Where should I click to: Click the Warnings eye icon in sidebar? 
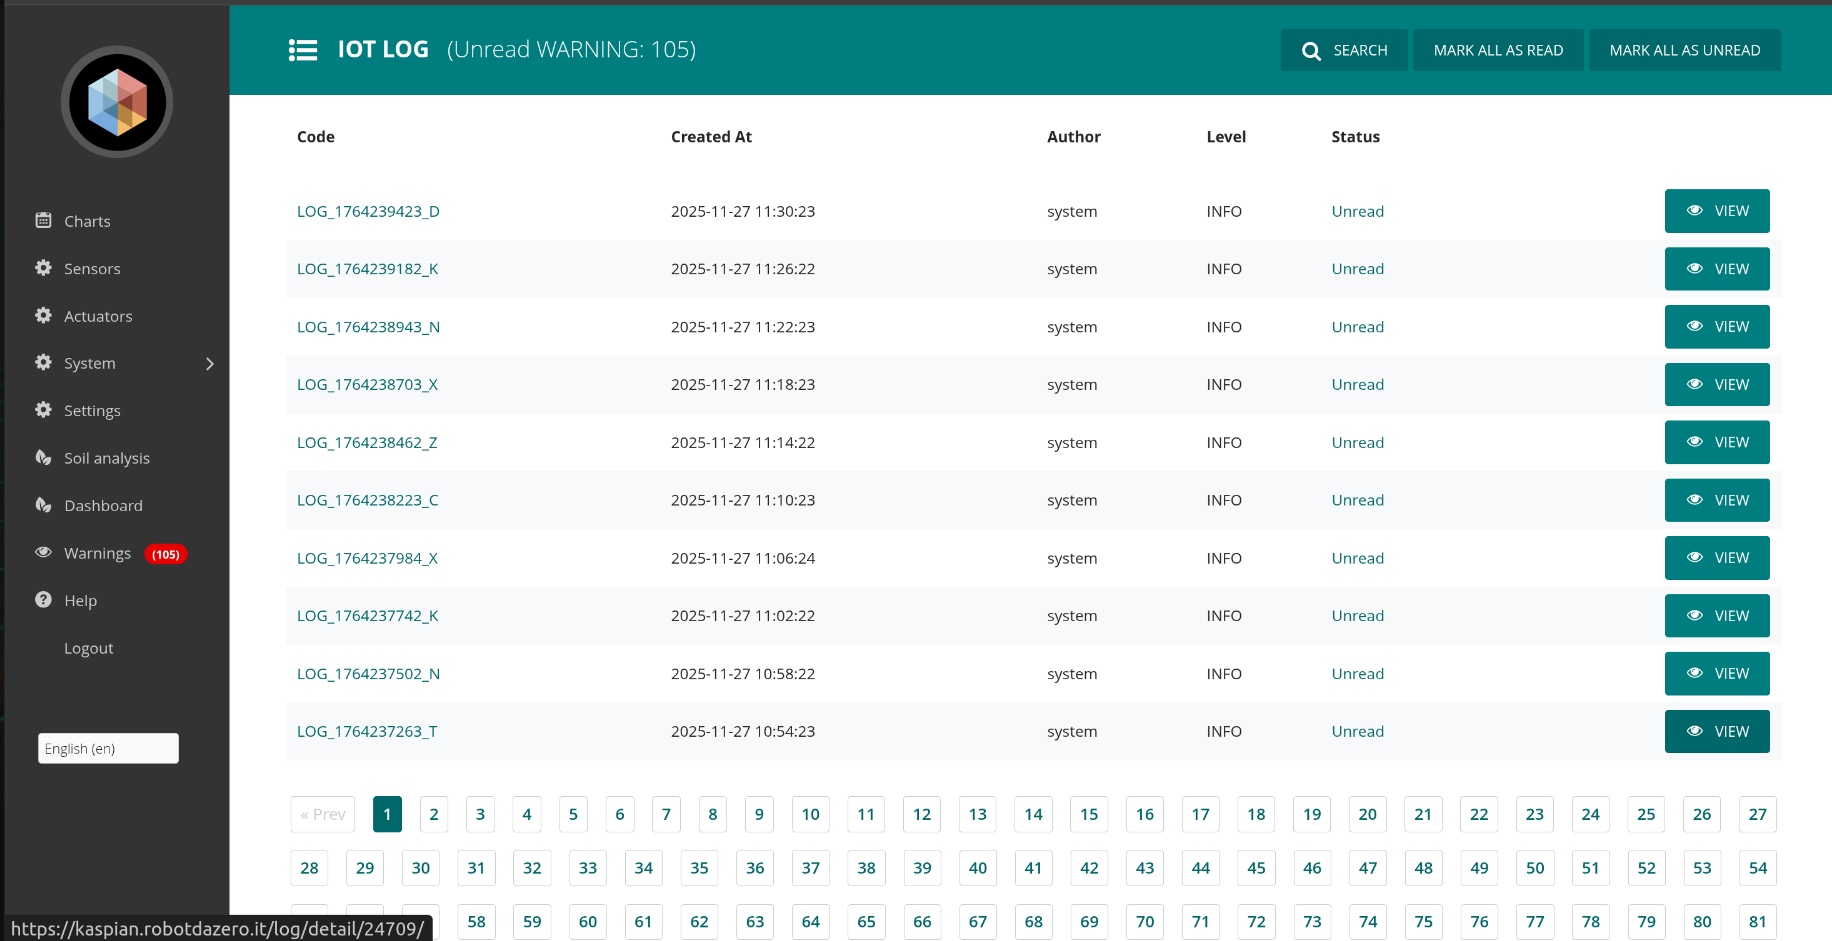point(43,552)
